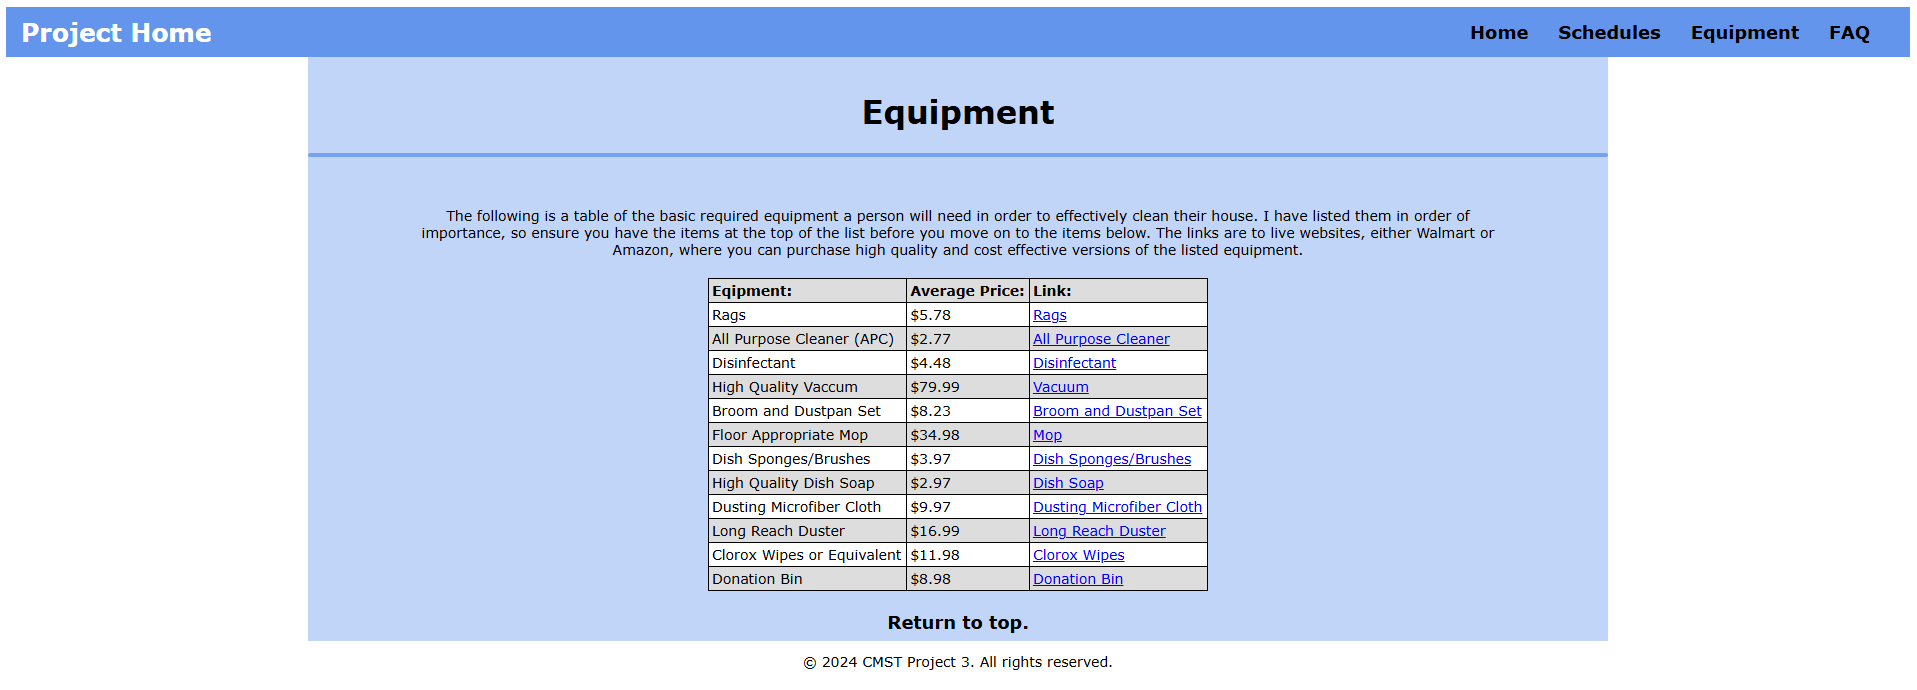The height and width of the screenshot is (690, 1917).
Task: Click Return to top
Action: [x=958, y=623]
